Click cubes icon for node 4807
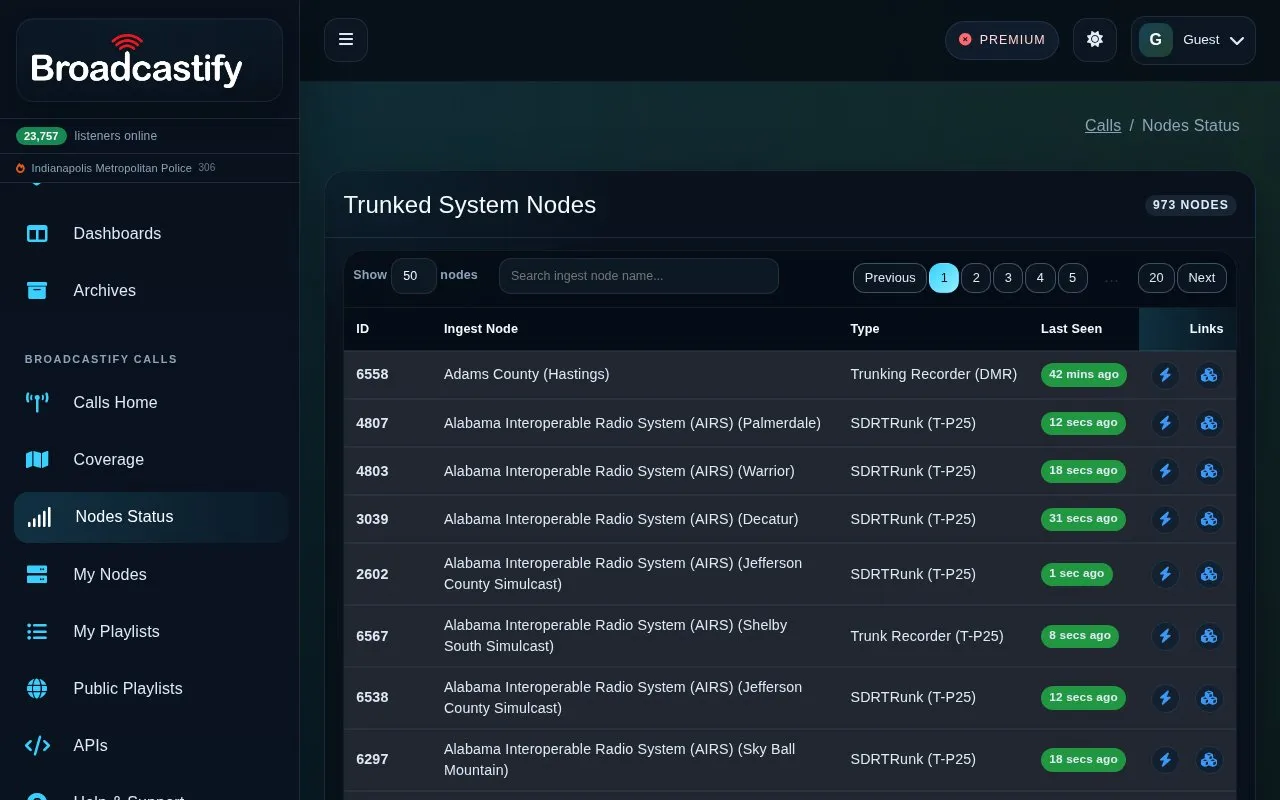 coord(1209,423)
